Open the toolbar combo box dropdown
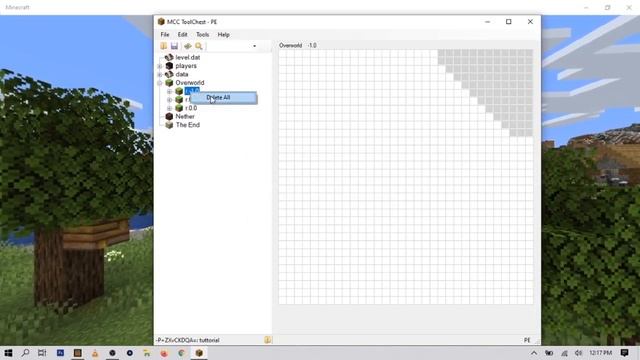 click(254, 46)
